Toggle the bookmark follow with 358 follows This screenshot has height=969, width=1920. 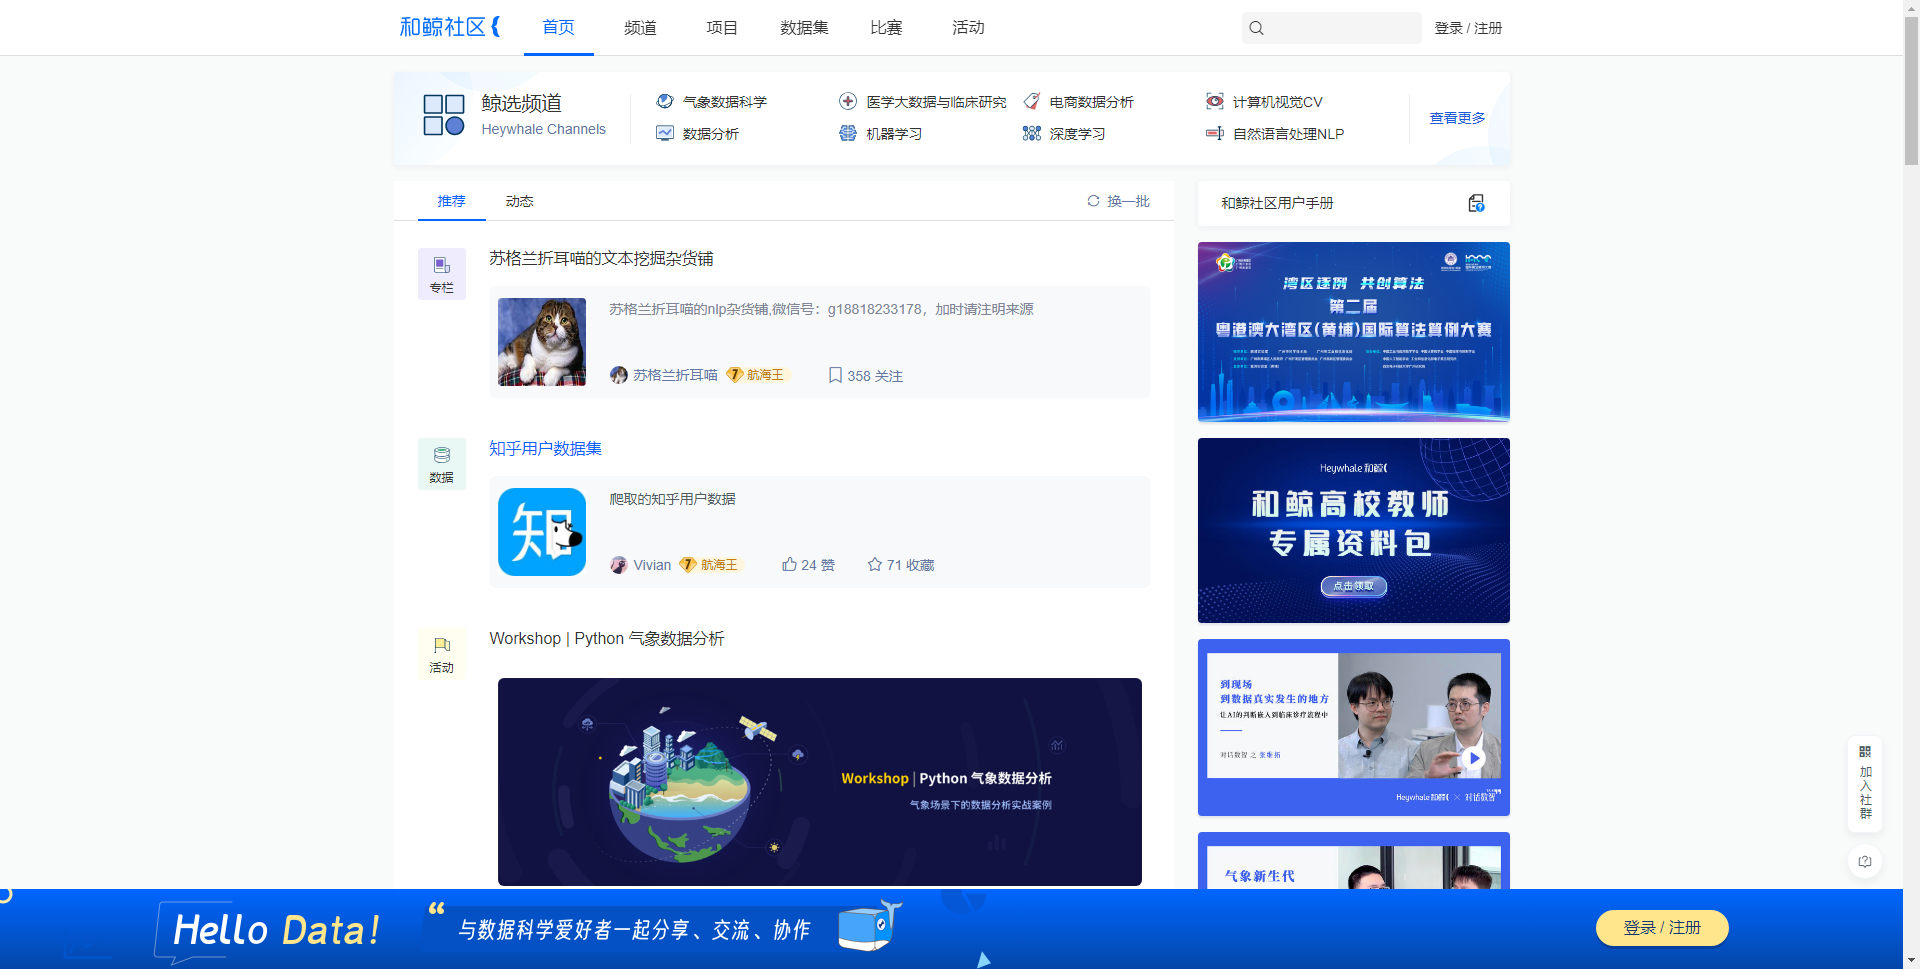(x=835, y=376)
